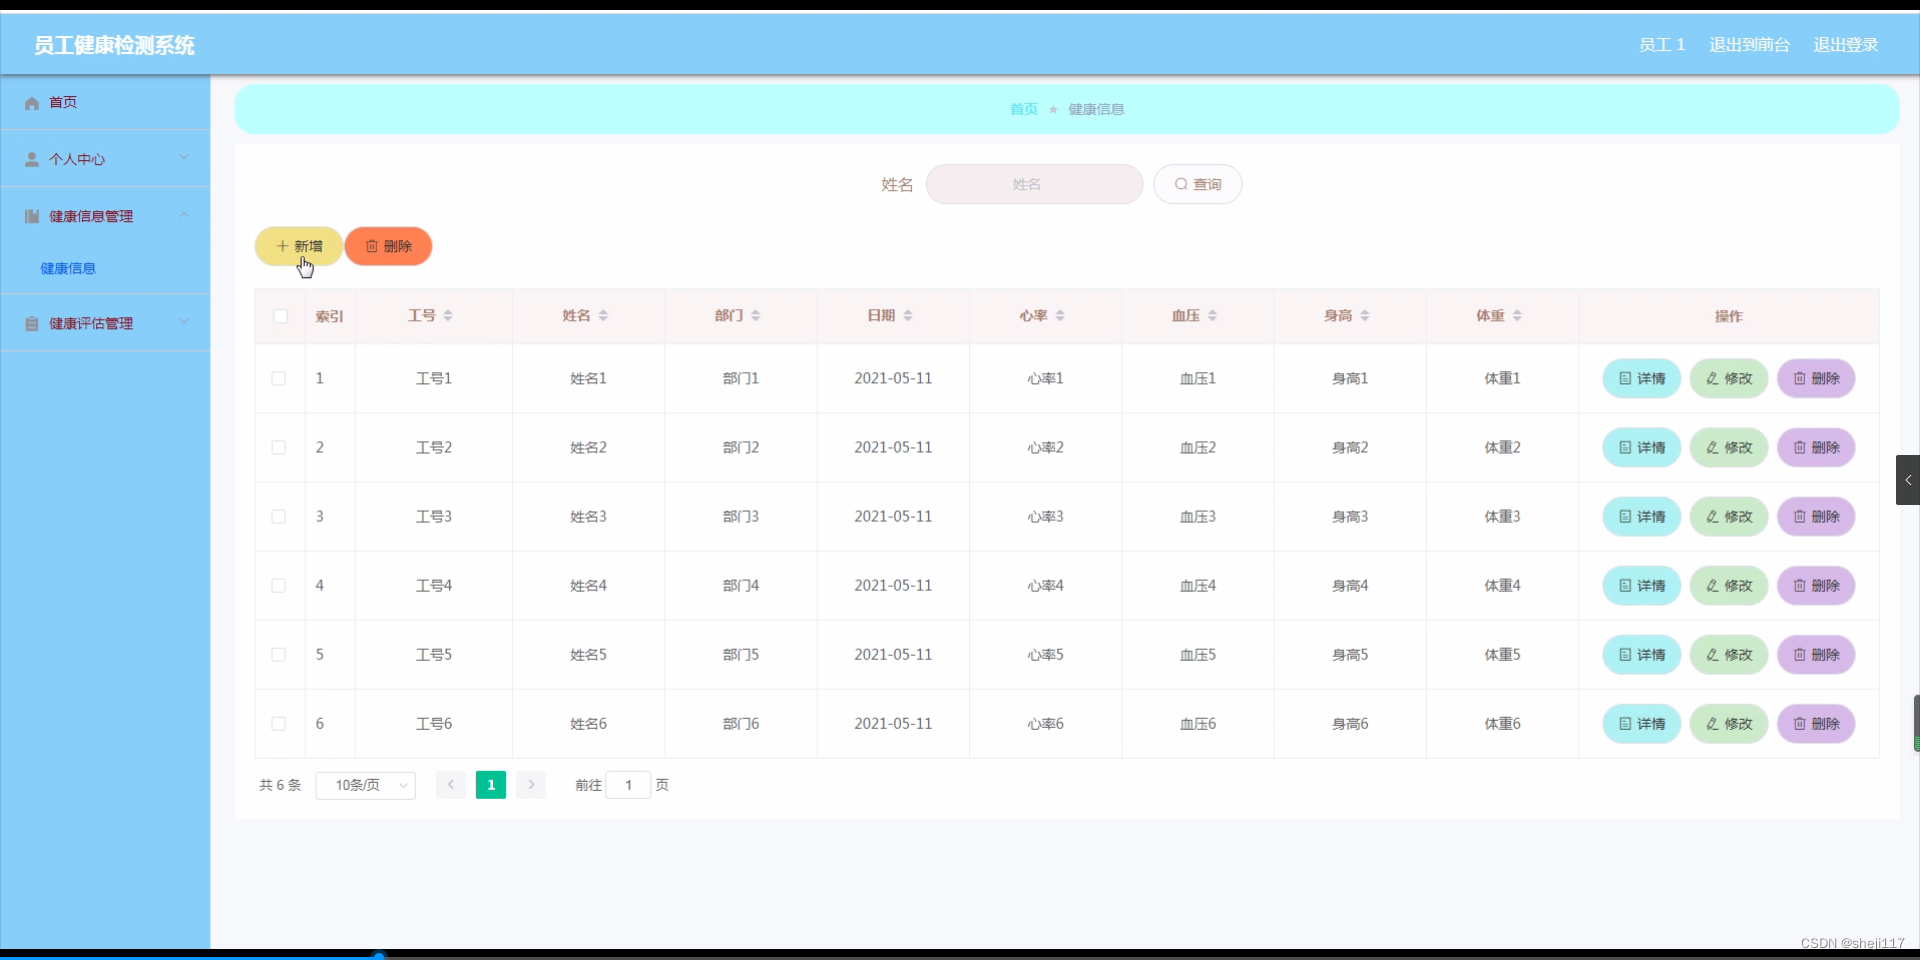Viewport: 1920px width, 960px height.
Task: Open 详情 for 工号1 record
Action: (x=1640, y=378)
